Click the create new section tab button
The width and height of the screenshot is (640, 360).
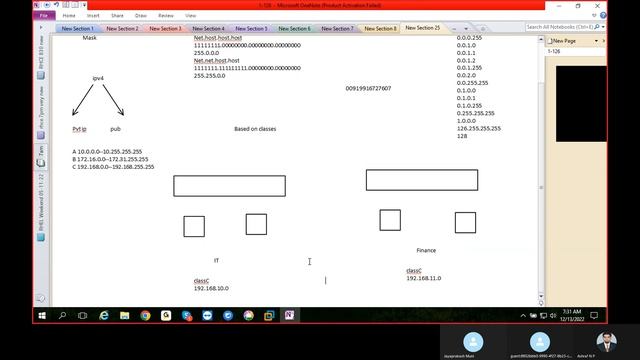483,29
